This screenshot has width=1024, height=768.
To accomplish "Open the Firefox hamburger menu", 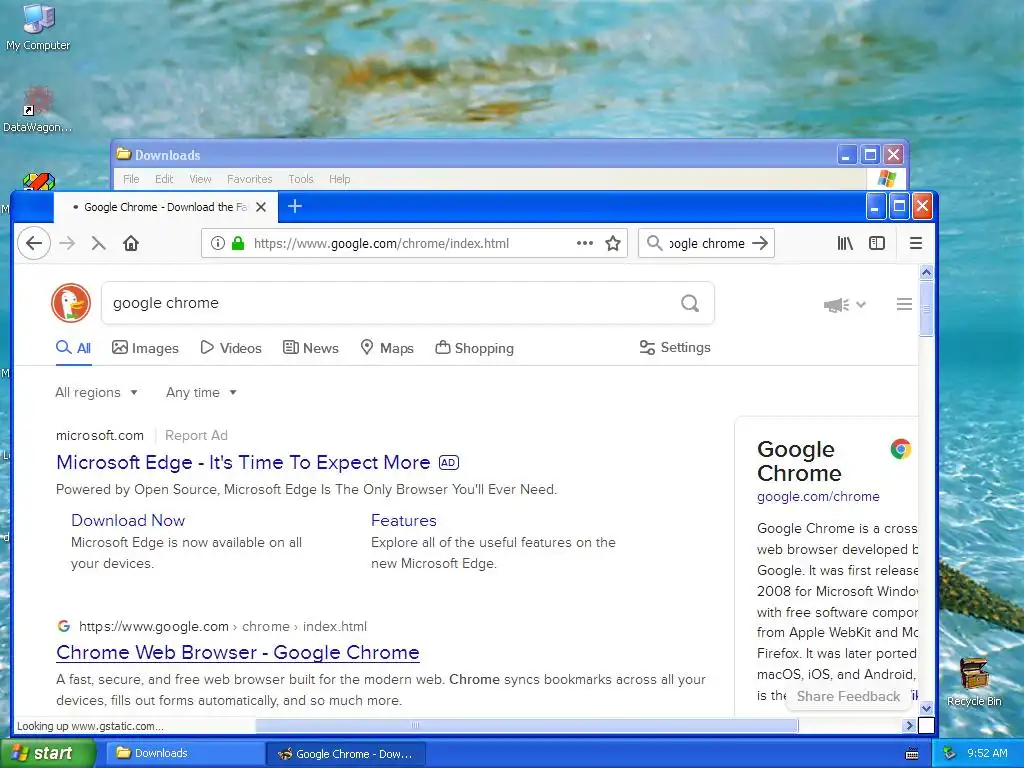I will pos(916,244).
